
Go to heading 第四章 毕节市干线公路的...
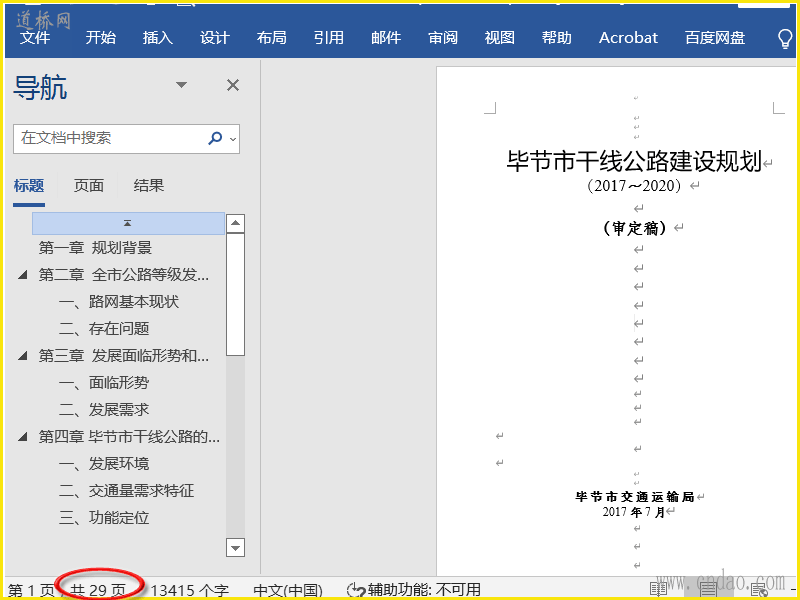tap(130, 437)
